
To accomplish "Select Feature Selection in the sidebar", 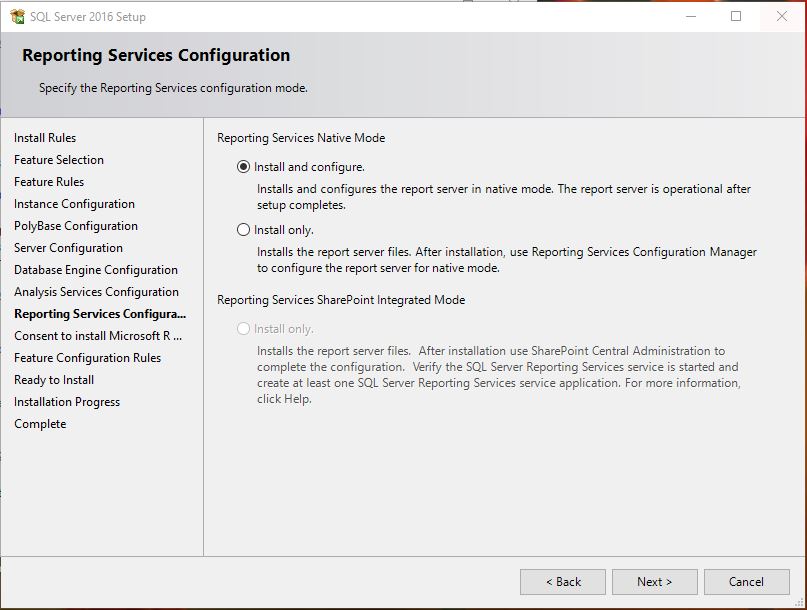I will pos(59,160).
